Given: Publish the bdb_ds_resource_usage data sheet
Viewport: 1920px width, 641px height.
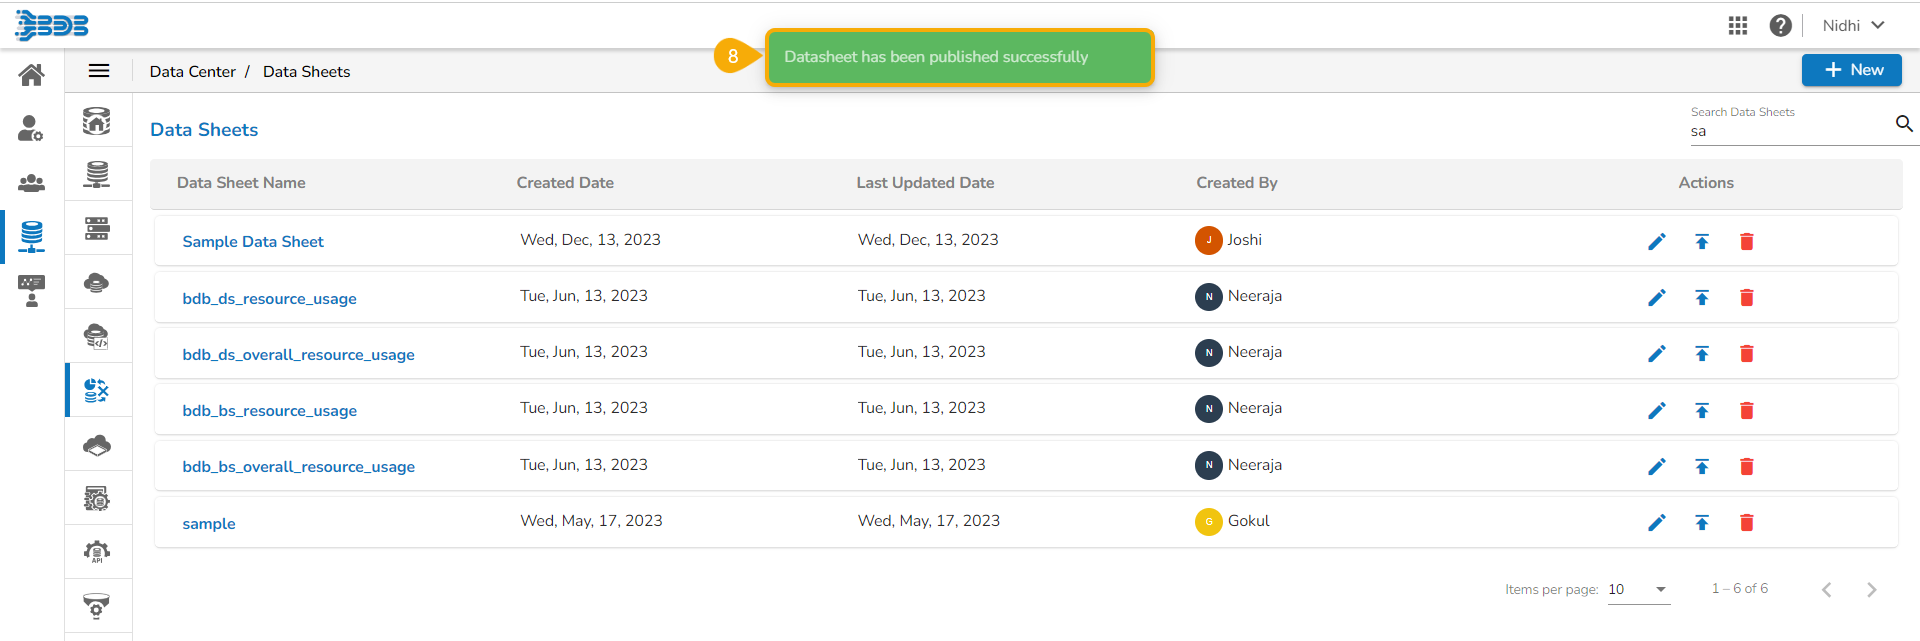Looking at the screenshot, I should tap(1702, 298).
